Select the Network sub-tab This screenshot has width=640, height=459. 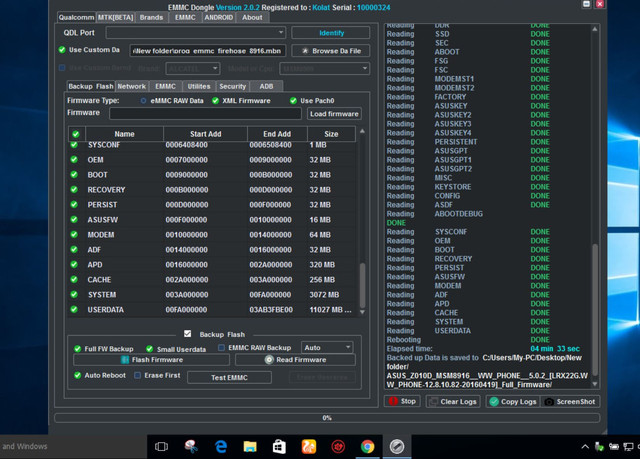(131, 86)
